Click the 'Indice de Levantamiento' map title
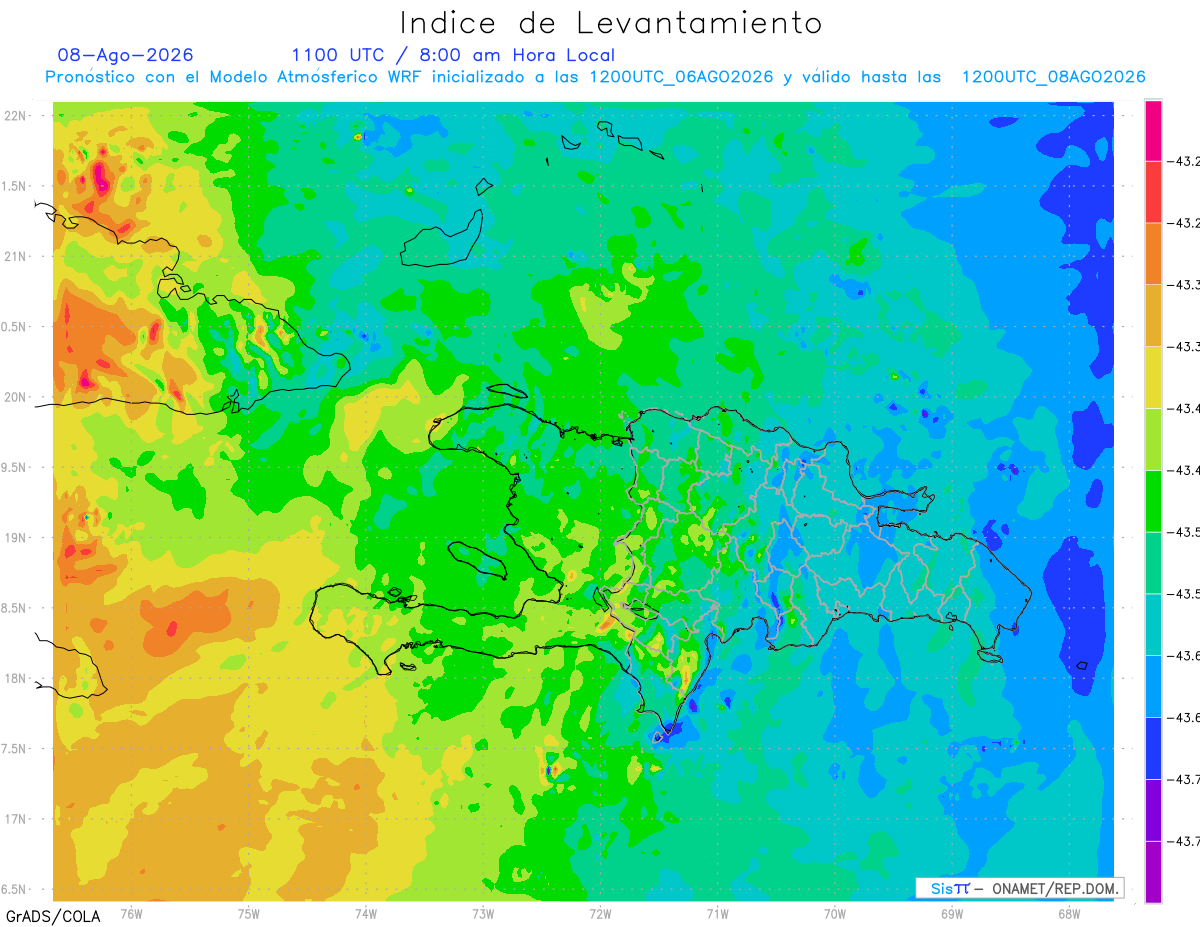This screenshot has width=1200, height=927. coord(611,22)
